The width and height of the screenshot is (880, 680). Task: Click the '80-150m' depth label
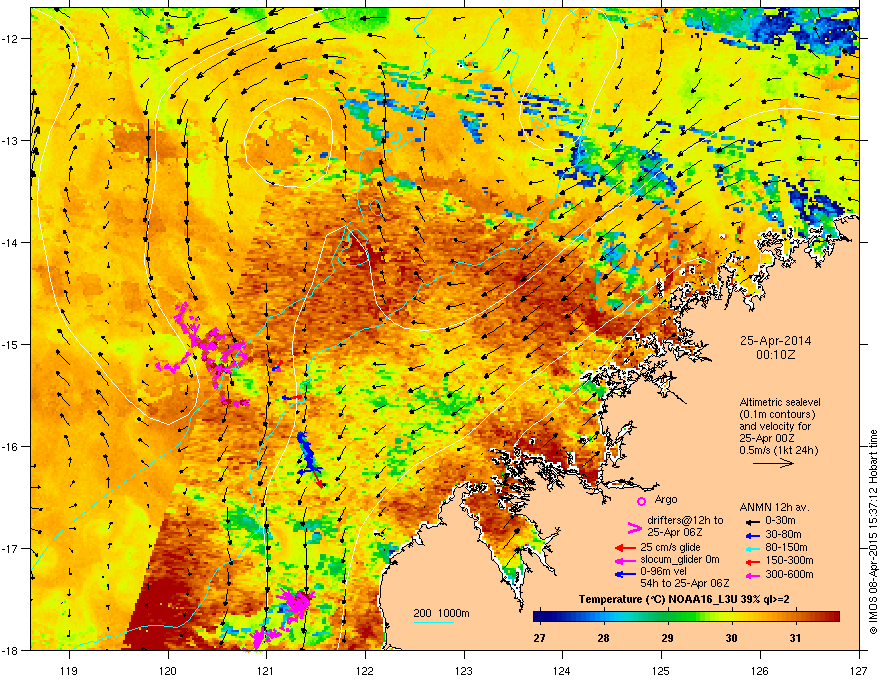pyautogui.click(x=786, y=548)
